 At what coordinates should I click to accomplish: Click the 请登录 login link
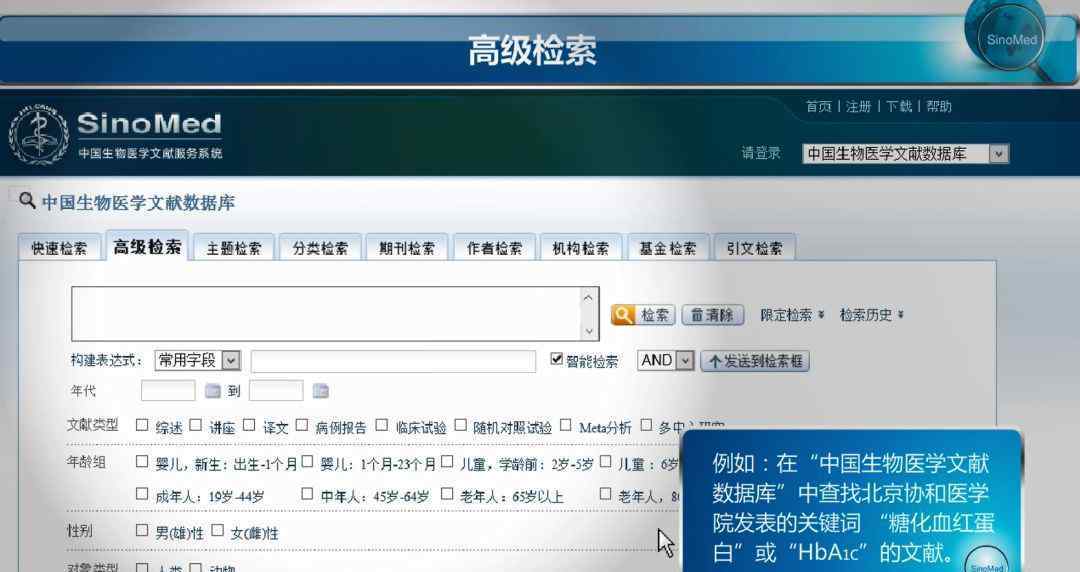(x=761, y=154)
